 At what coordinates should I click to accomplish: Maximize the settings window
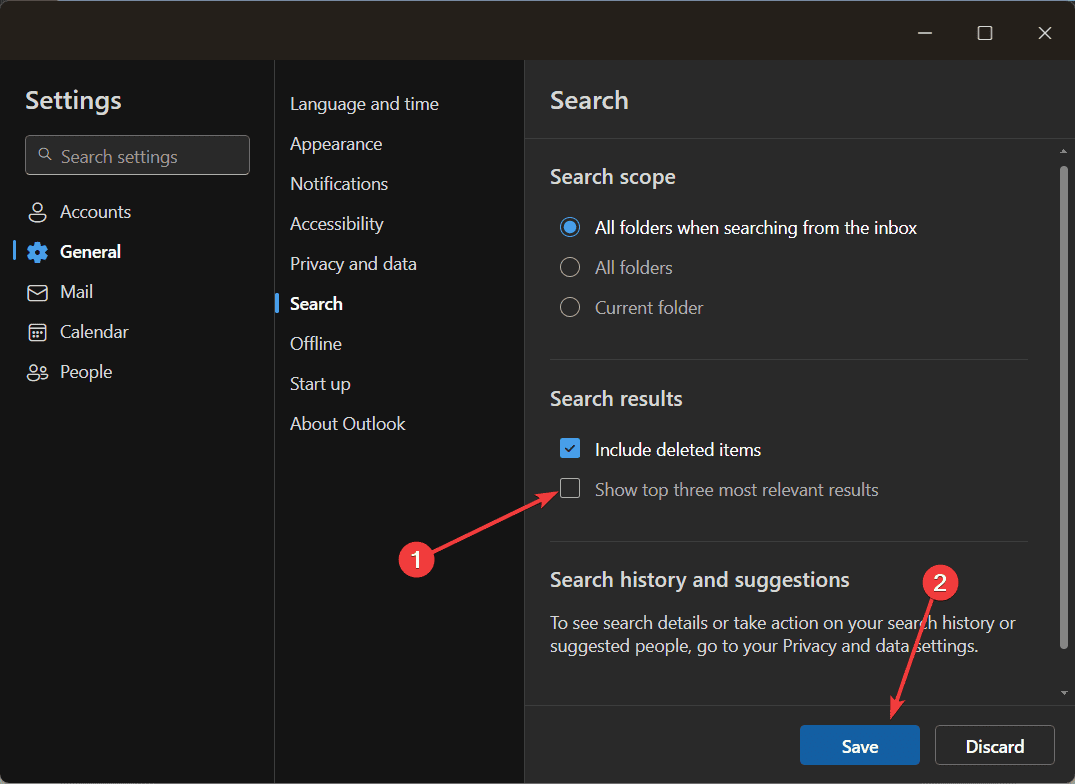click(x=985, y=33)
